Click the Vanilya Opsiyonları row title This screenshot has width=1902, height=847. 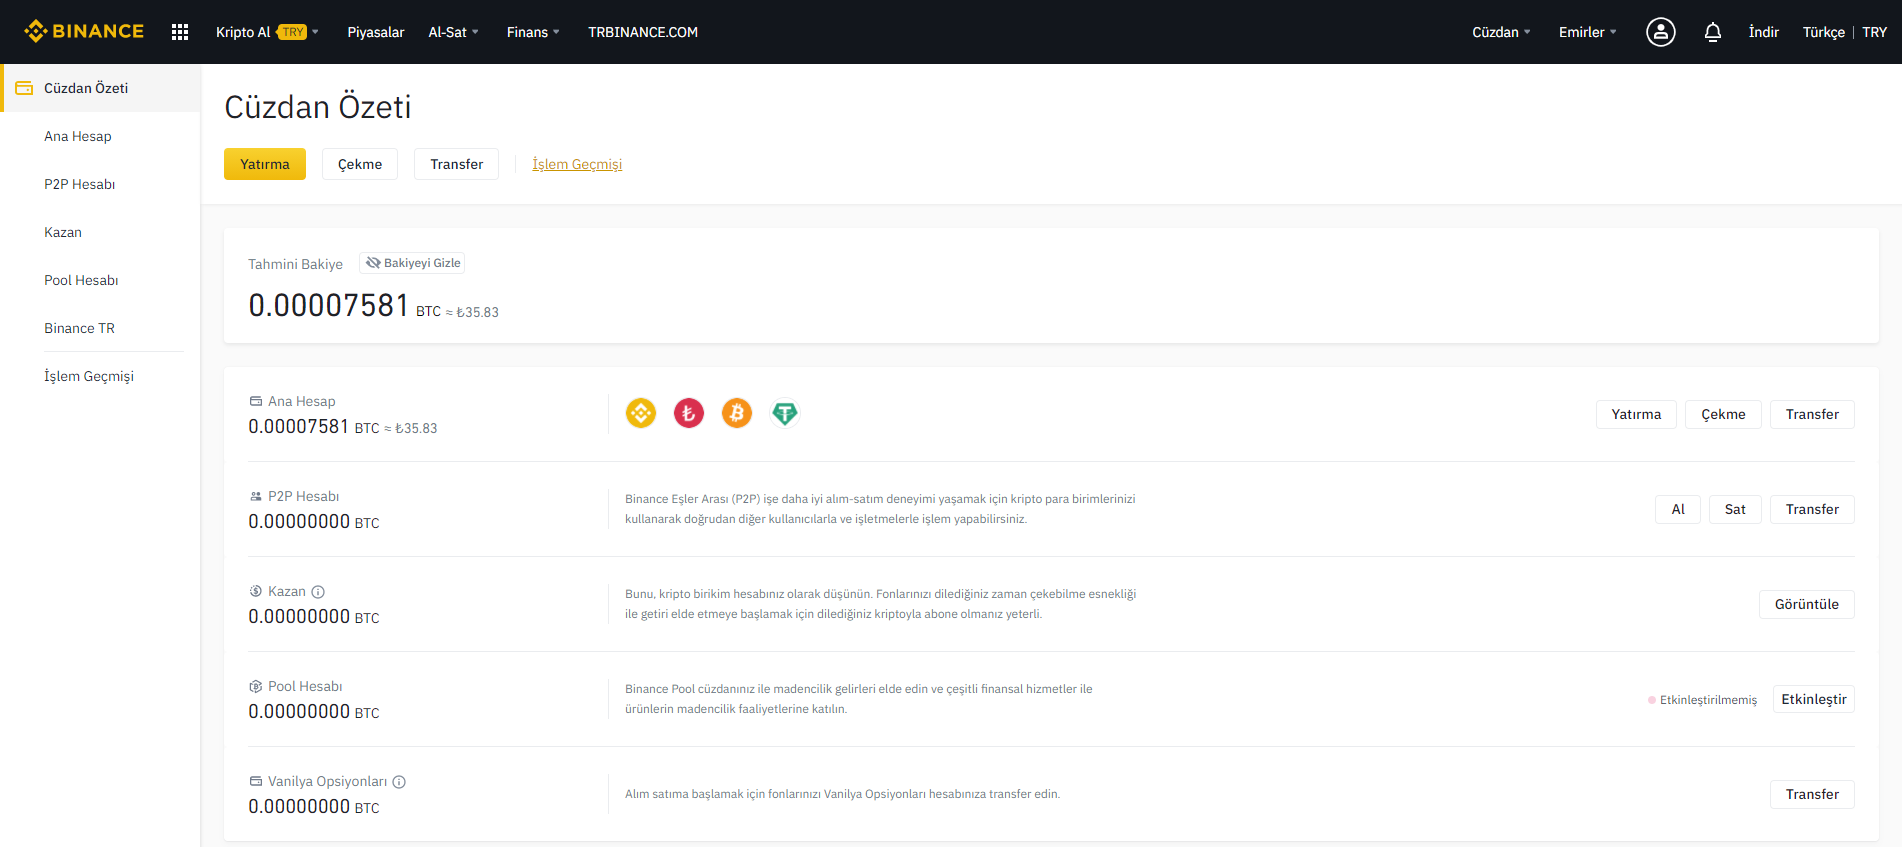click(x=327, y=781)
